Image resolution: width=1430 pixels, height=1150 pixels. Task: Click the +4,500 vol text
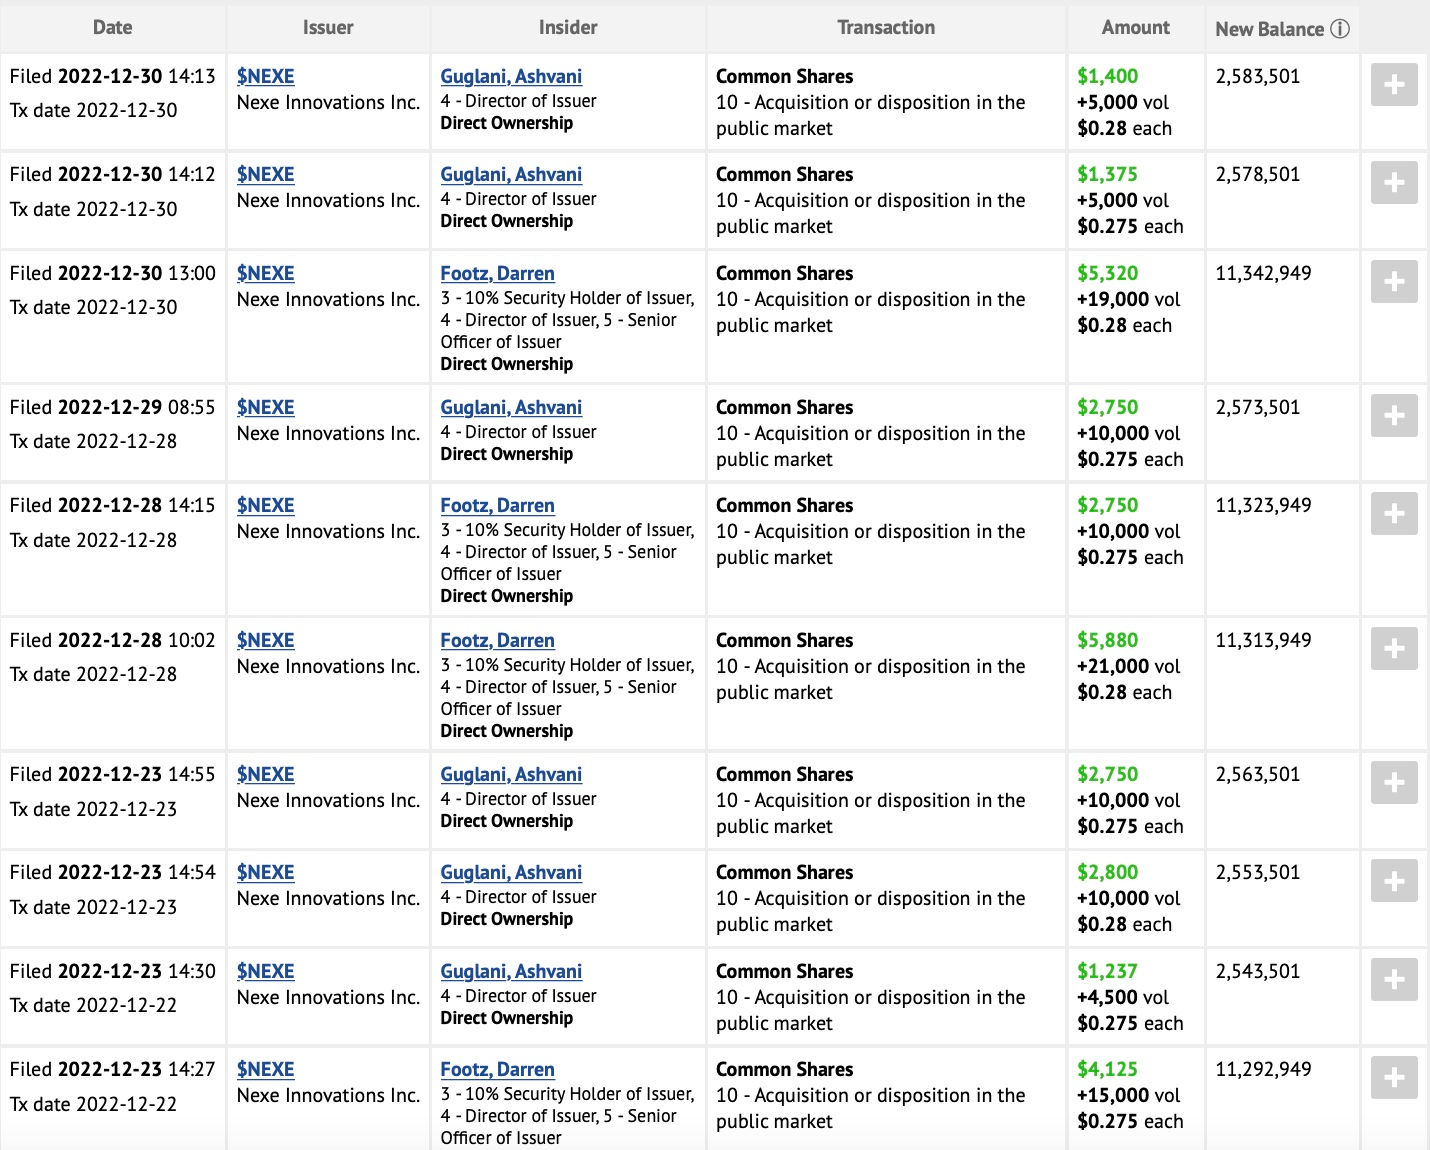click(x=1122, y=997)
